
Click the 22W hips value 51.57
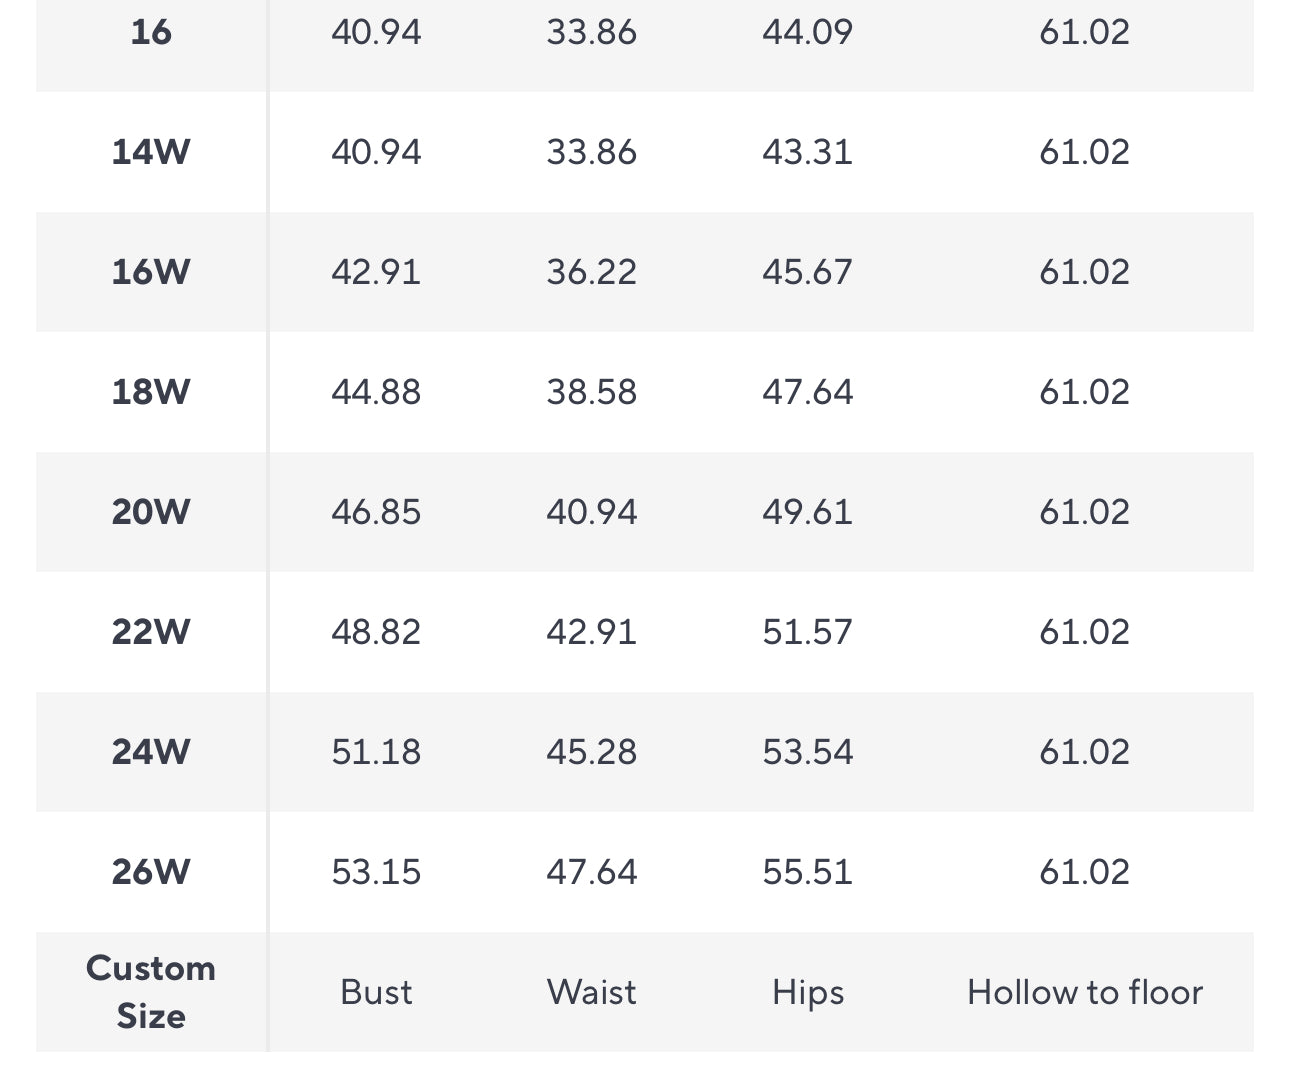point(808,632)
